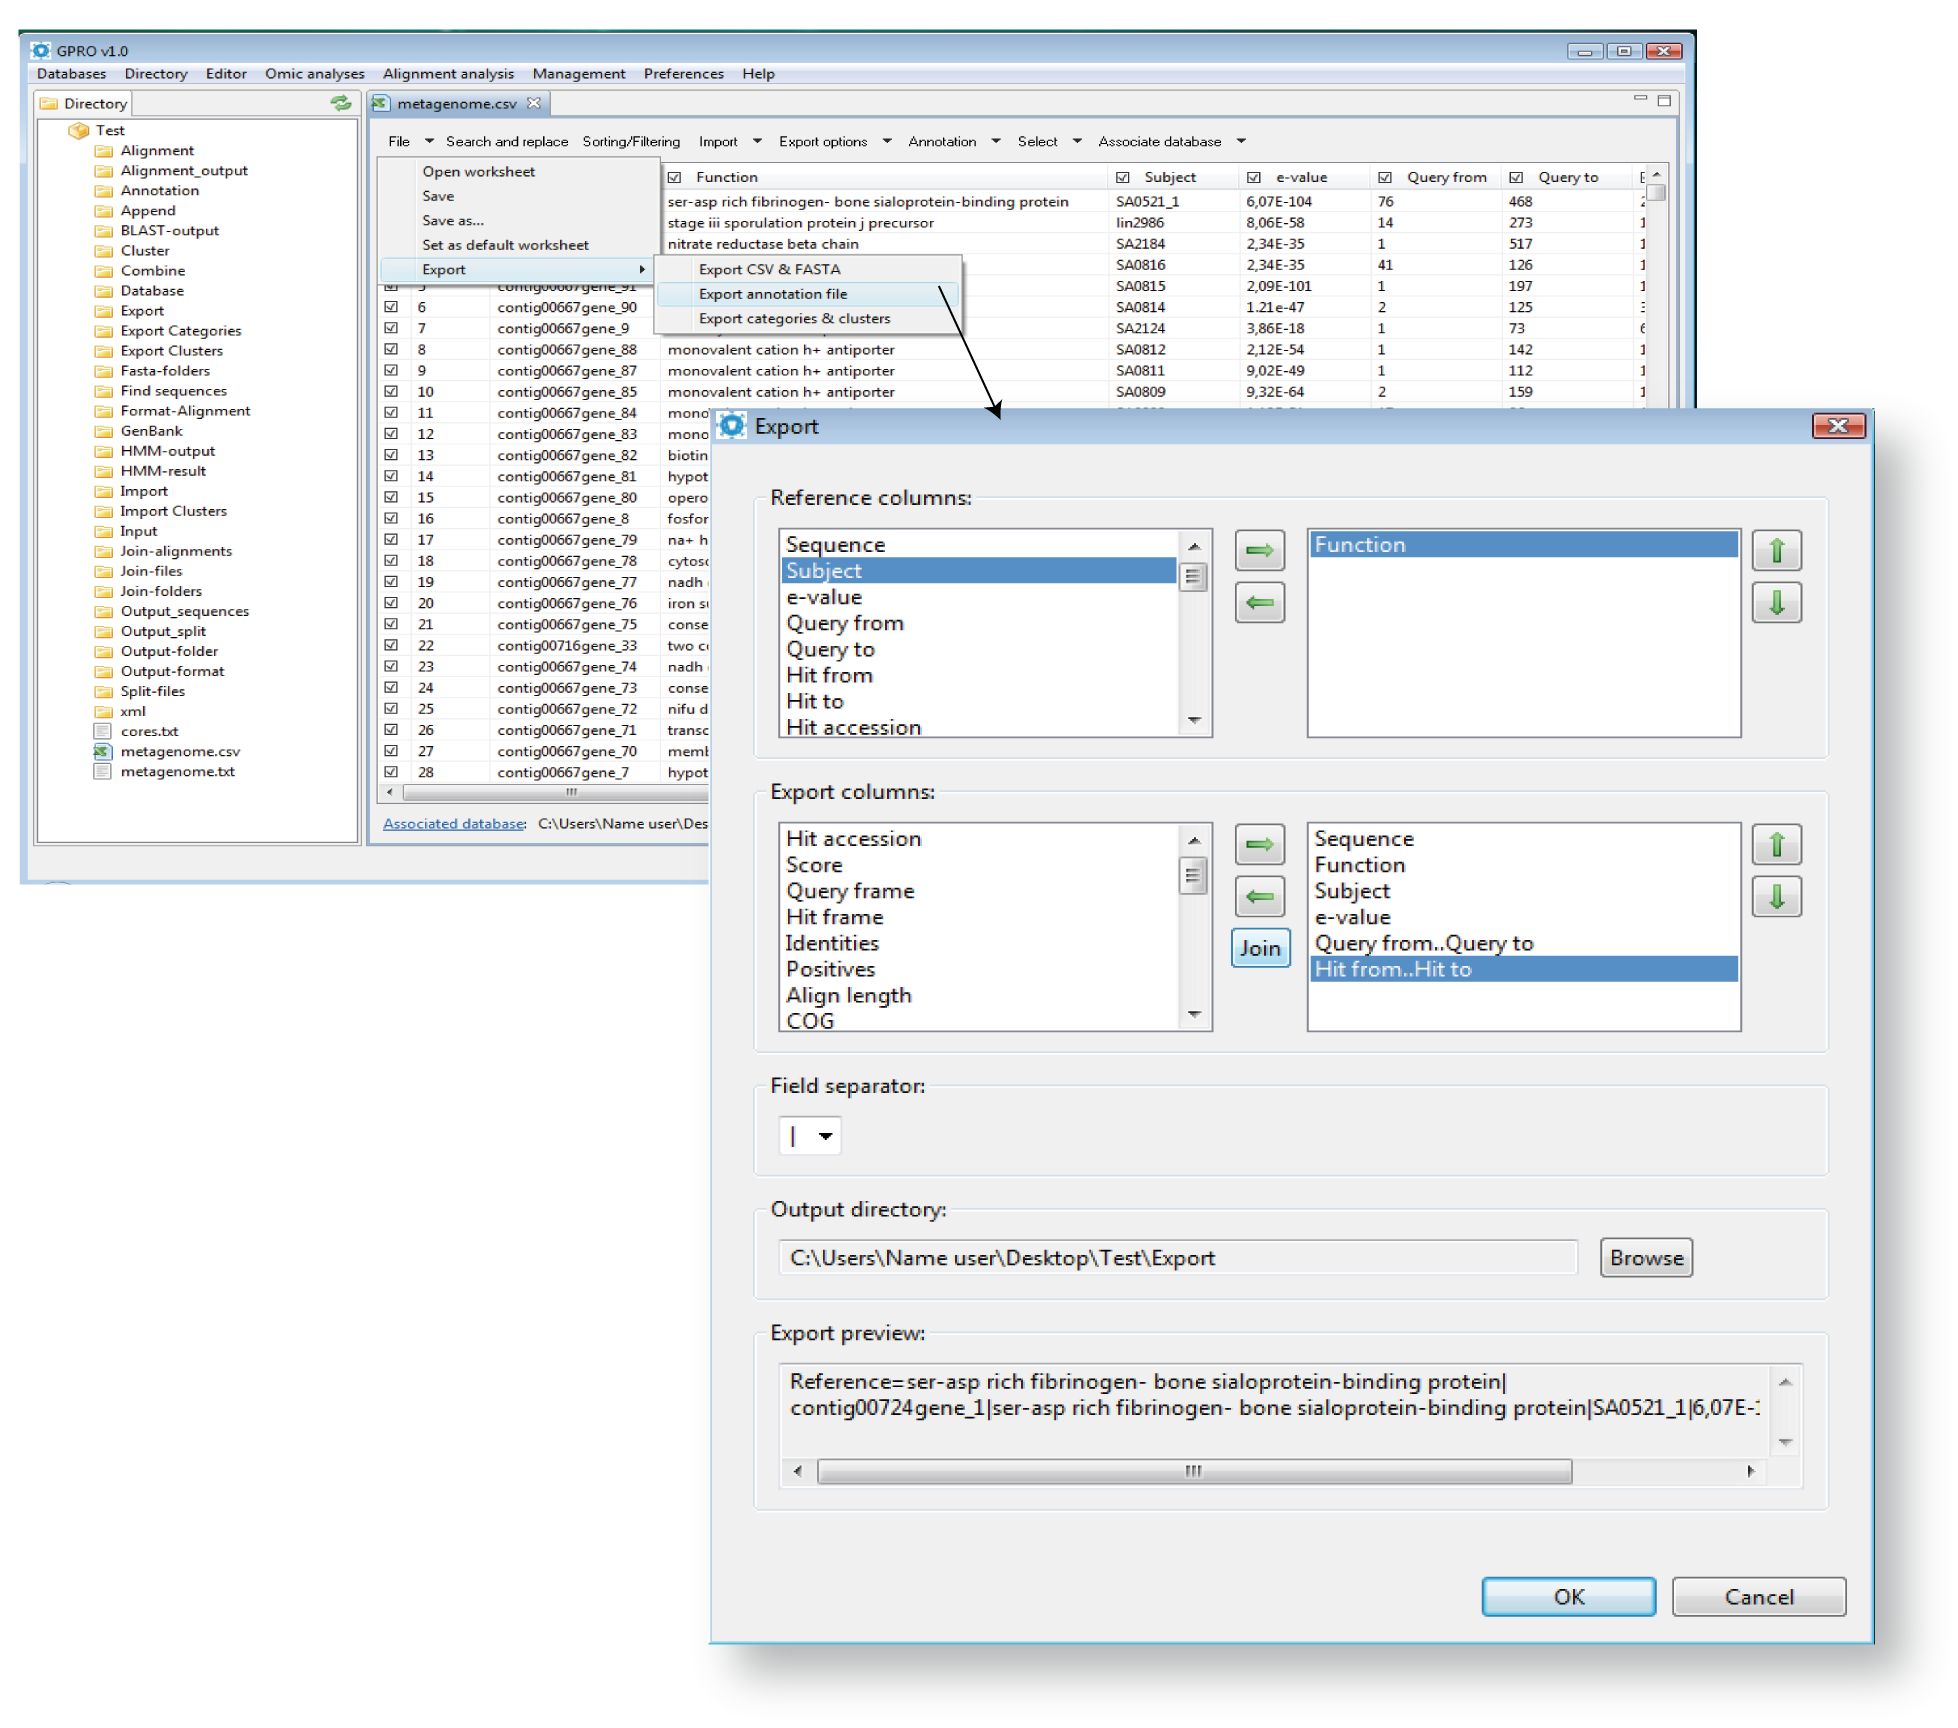Toggle the Function column header checkbox
1958x1728 pixels.
675,177
